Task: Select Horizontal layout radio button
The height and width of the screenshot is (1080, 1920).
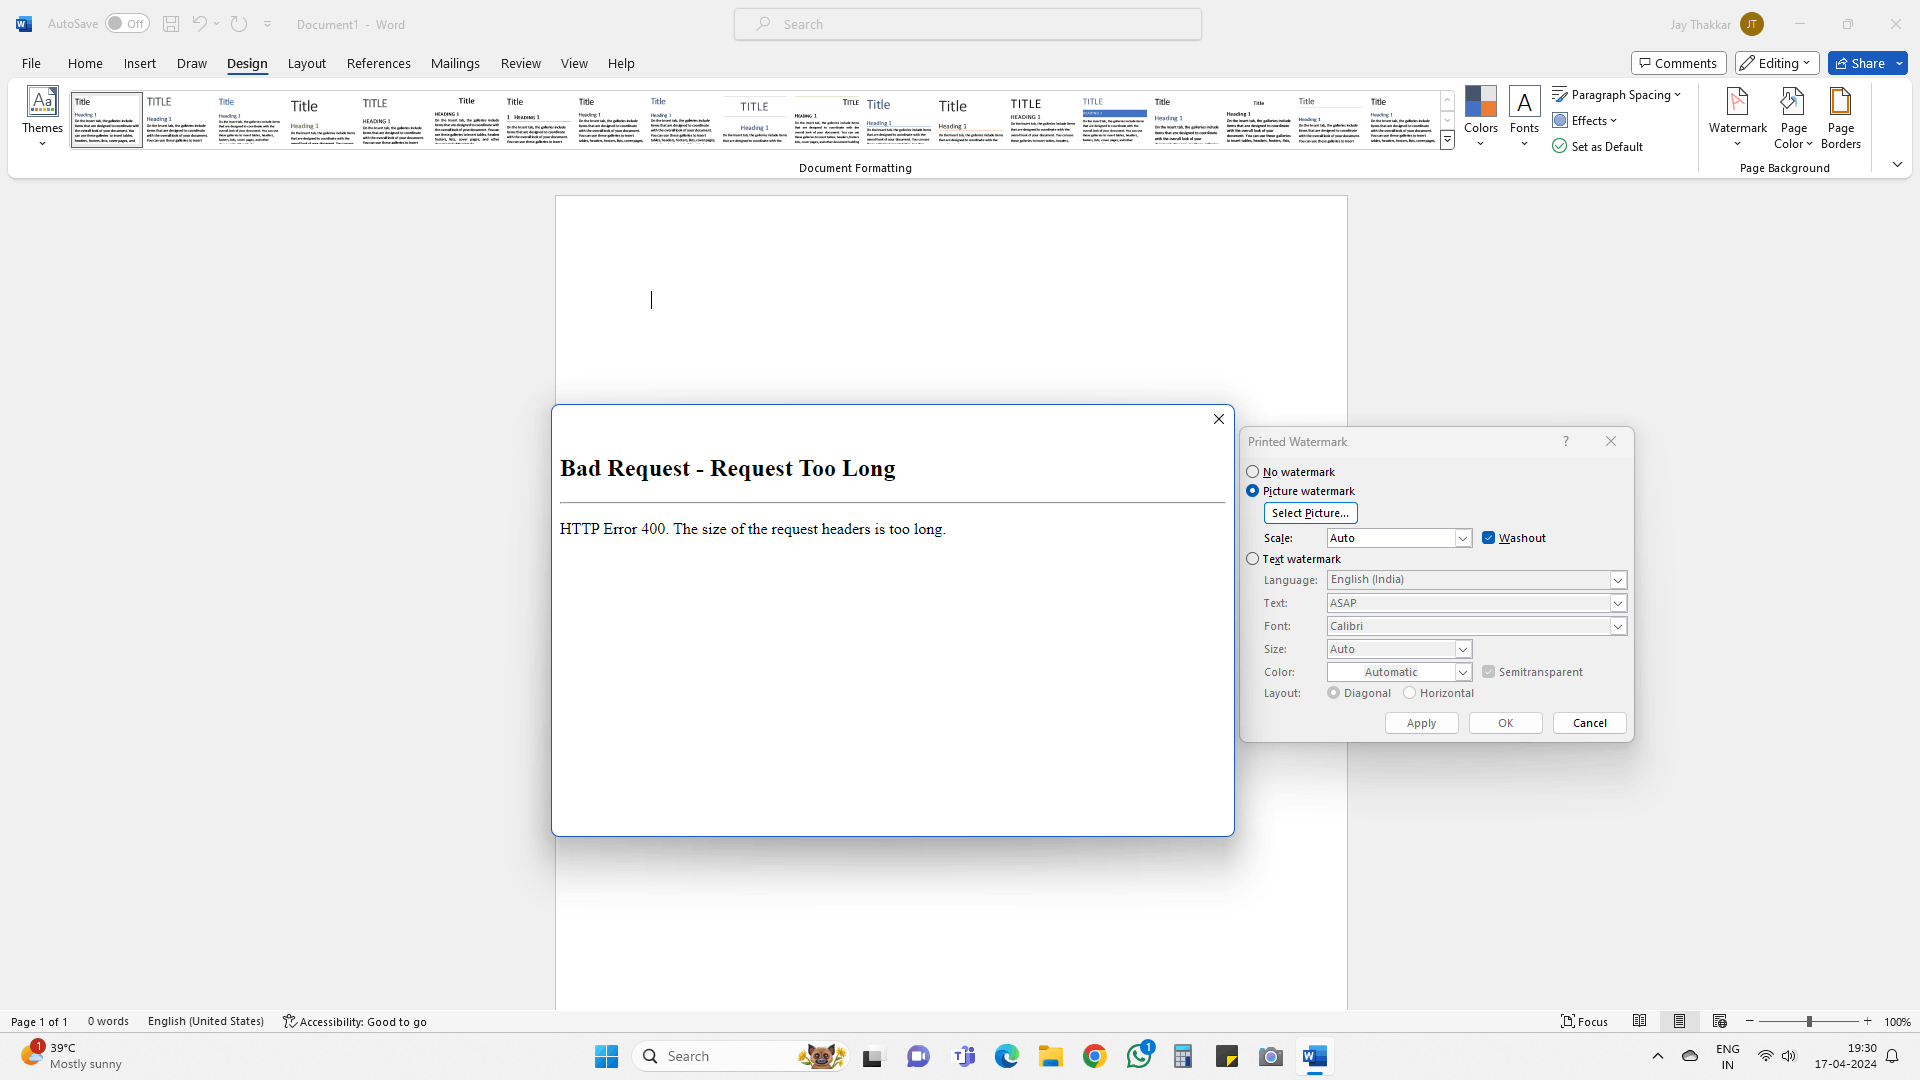Action: [1410, 693]
